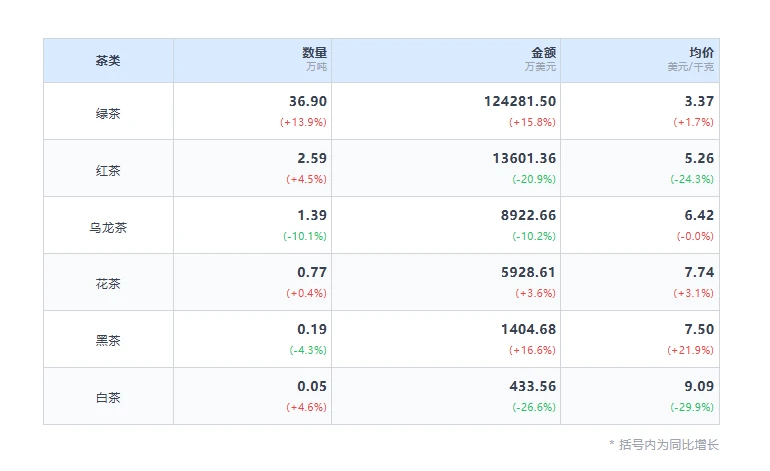Click the decline figure (-10.2%)
Screen dimensions: 770x471
534,236
